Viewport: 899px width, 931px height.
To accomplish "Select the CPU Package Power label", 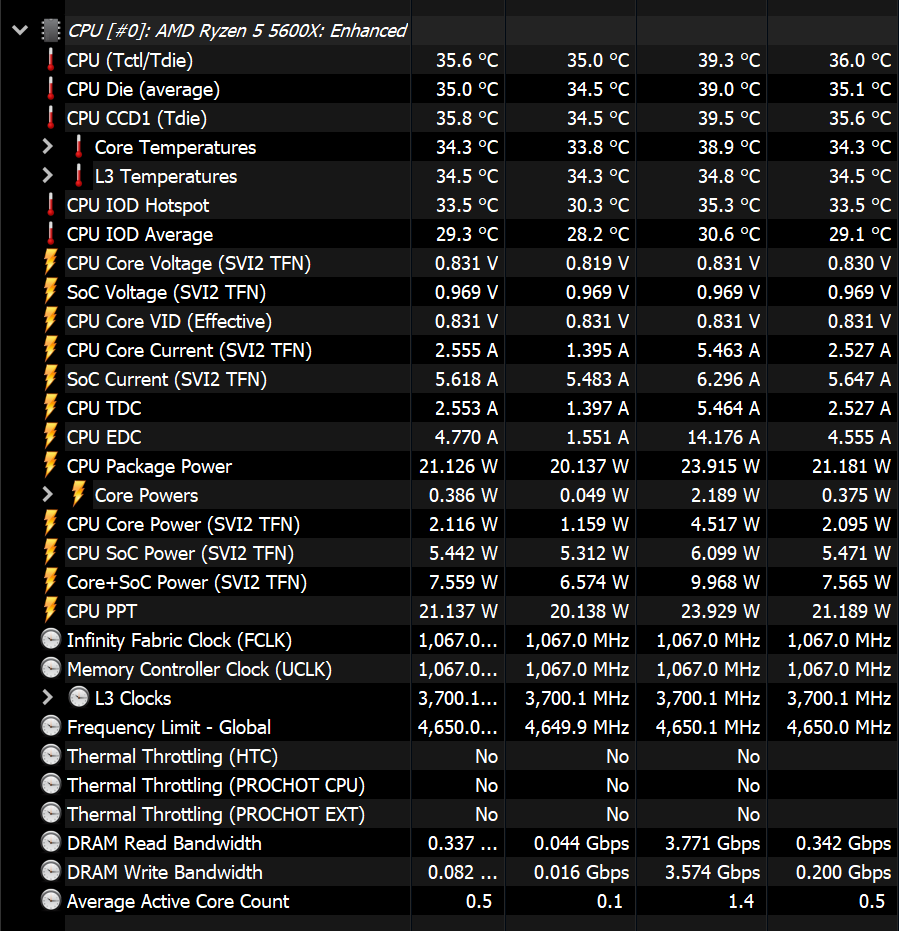I will pos(149,467).
